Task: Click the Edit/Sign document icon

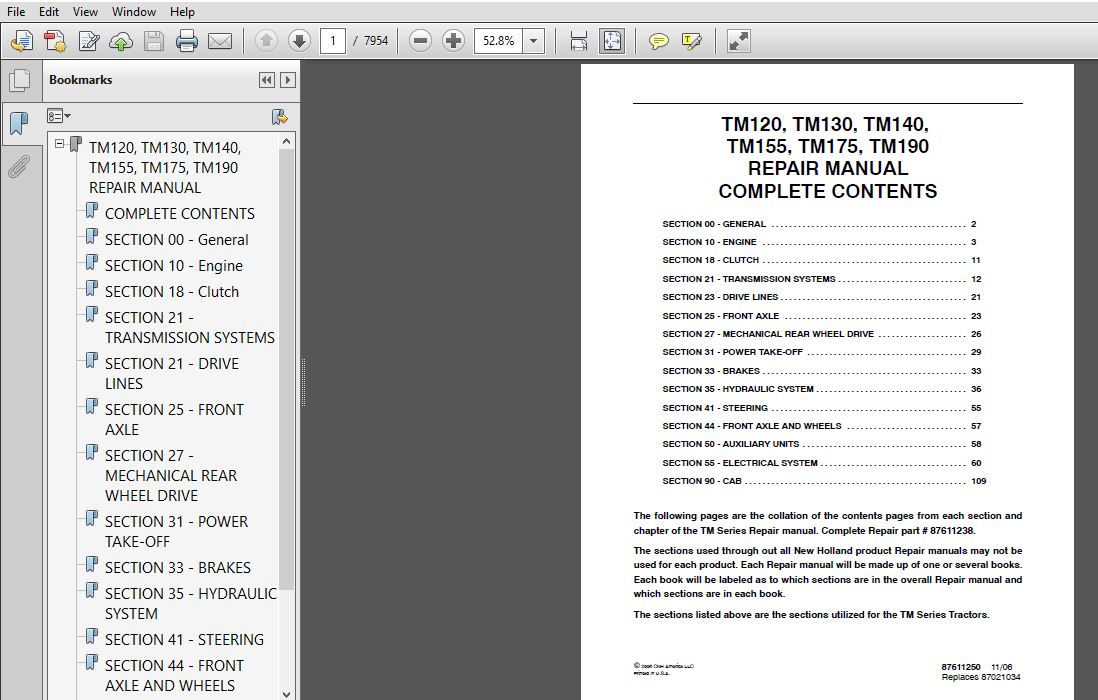Action: [88, 41]
